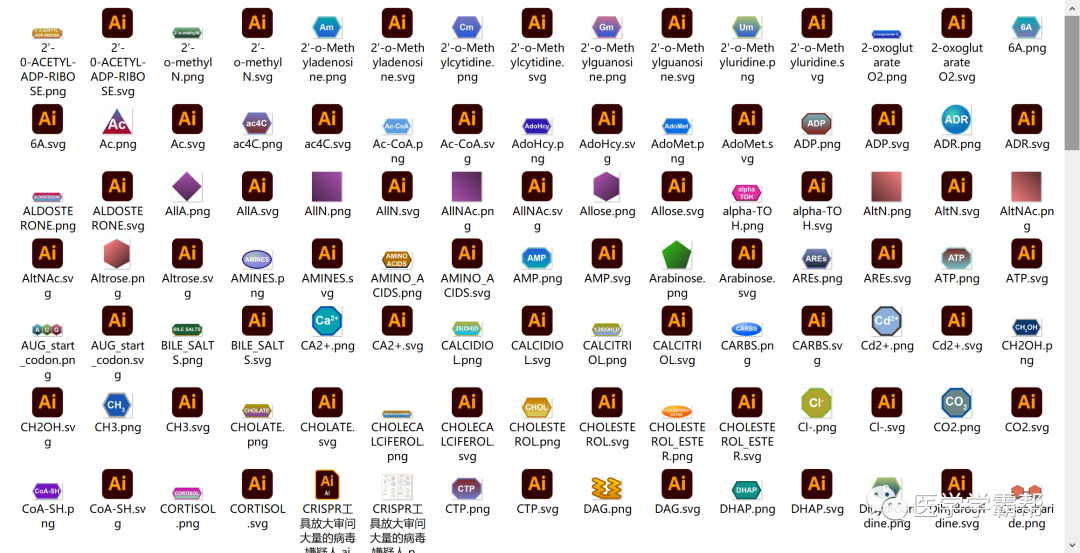This screenshot has width=1080, height=553.
Task: Click the file name "CHOLATE.svg"
Action: [326, 434]
